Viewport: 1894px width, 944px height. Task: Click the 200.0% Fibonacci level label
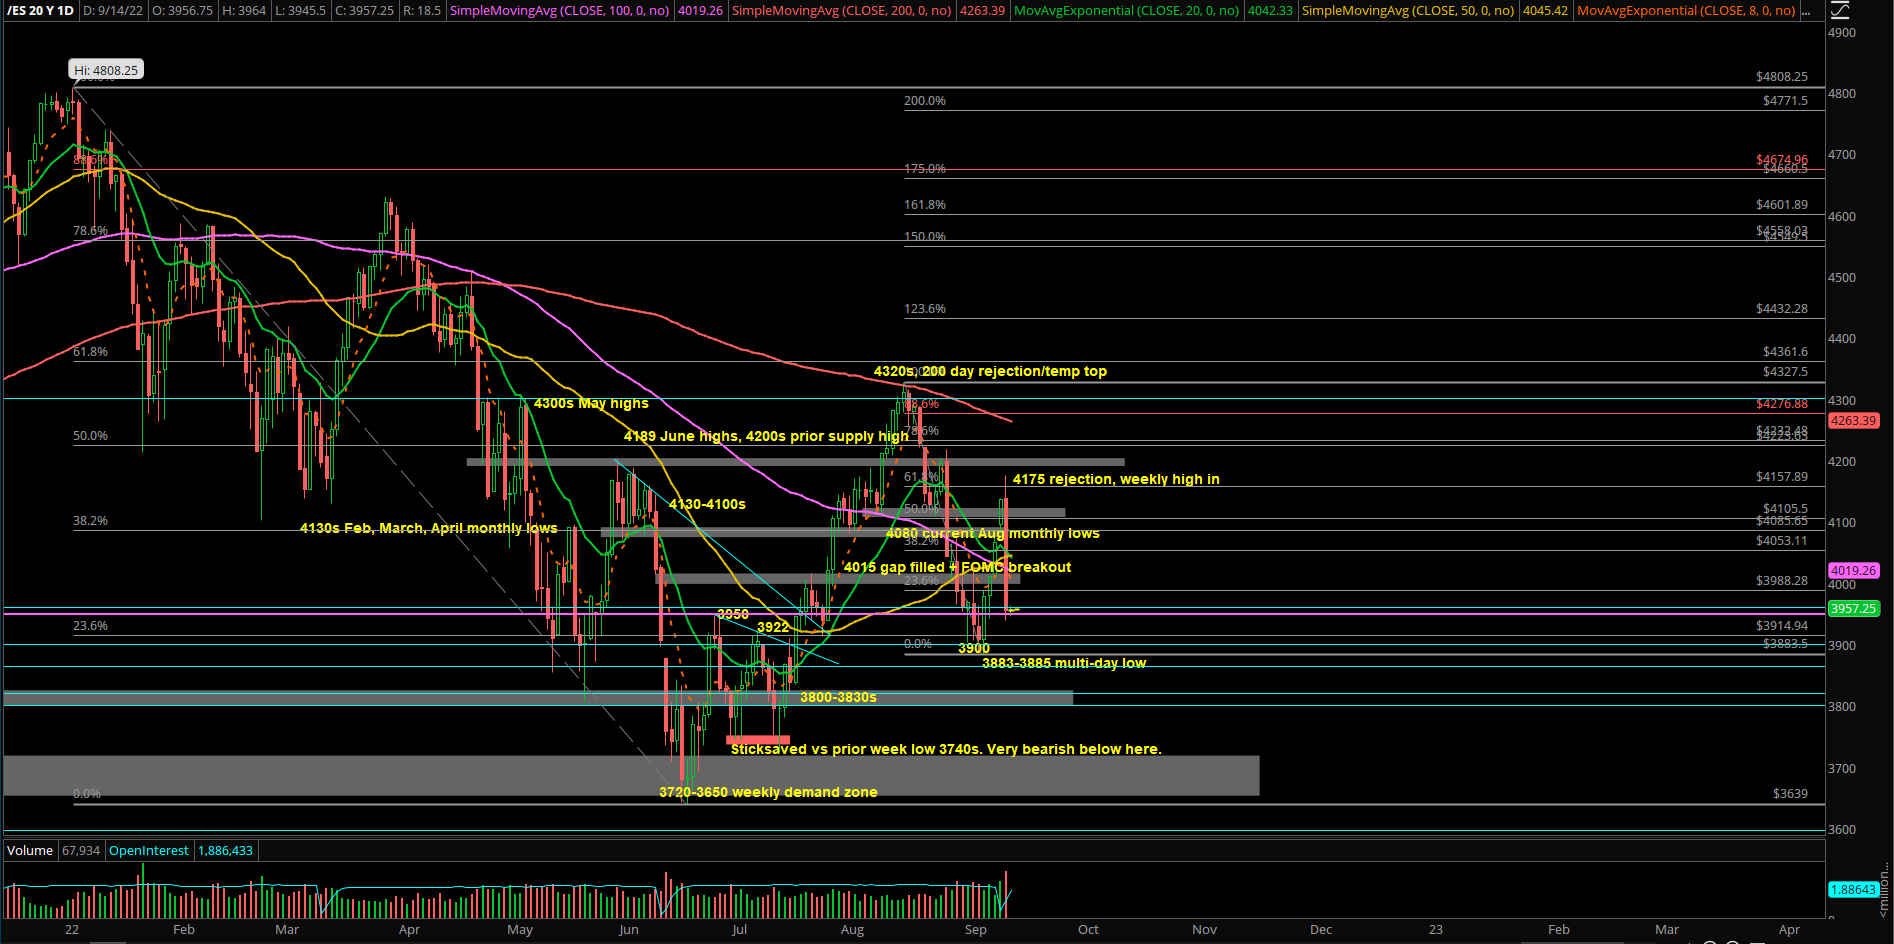925,101
